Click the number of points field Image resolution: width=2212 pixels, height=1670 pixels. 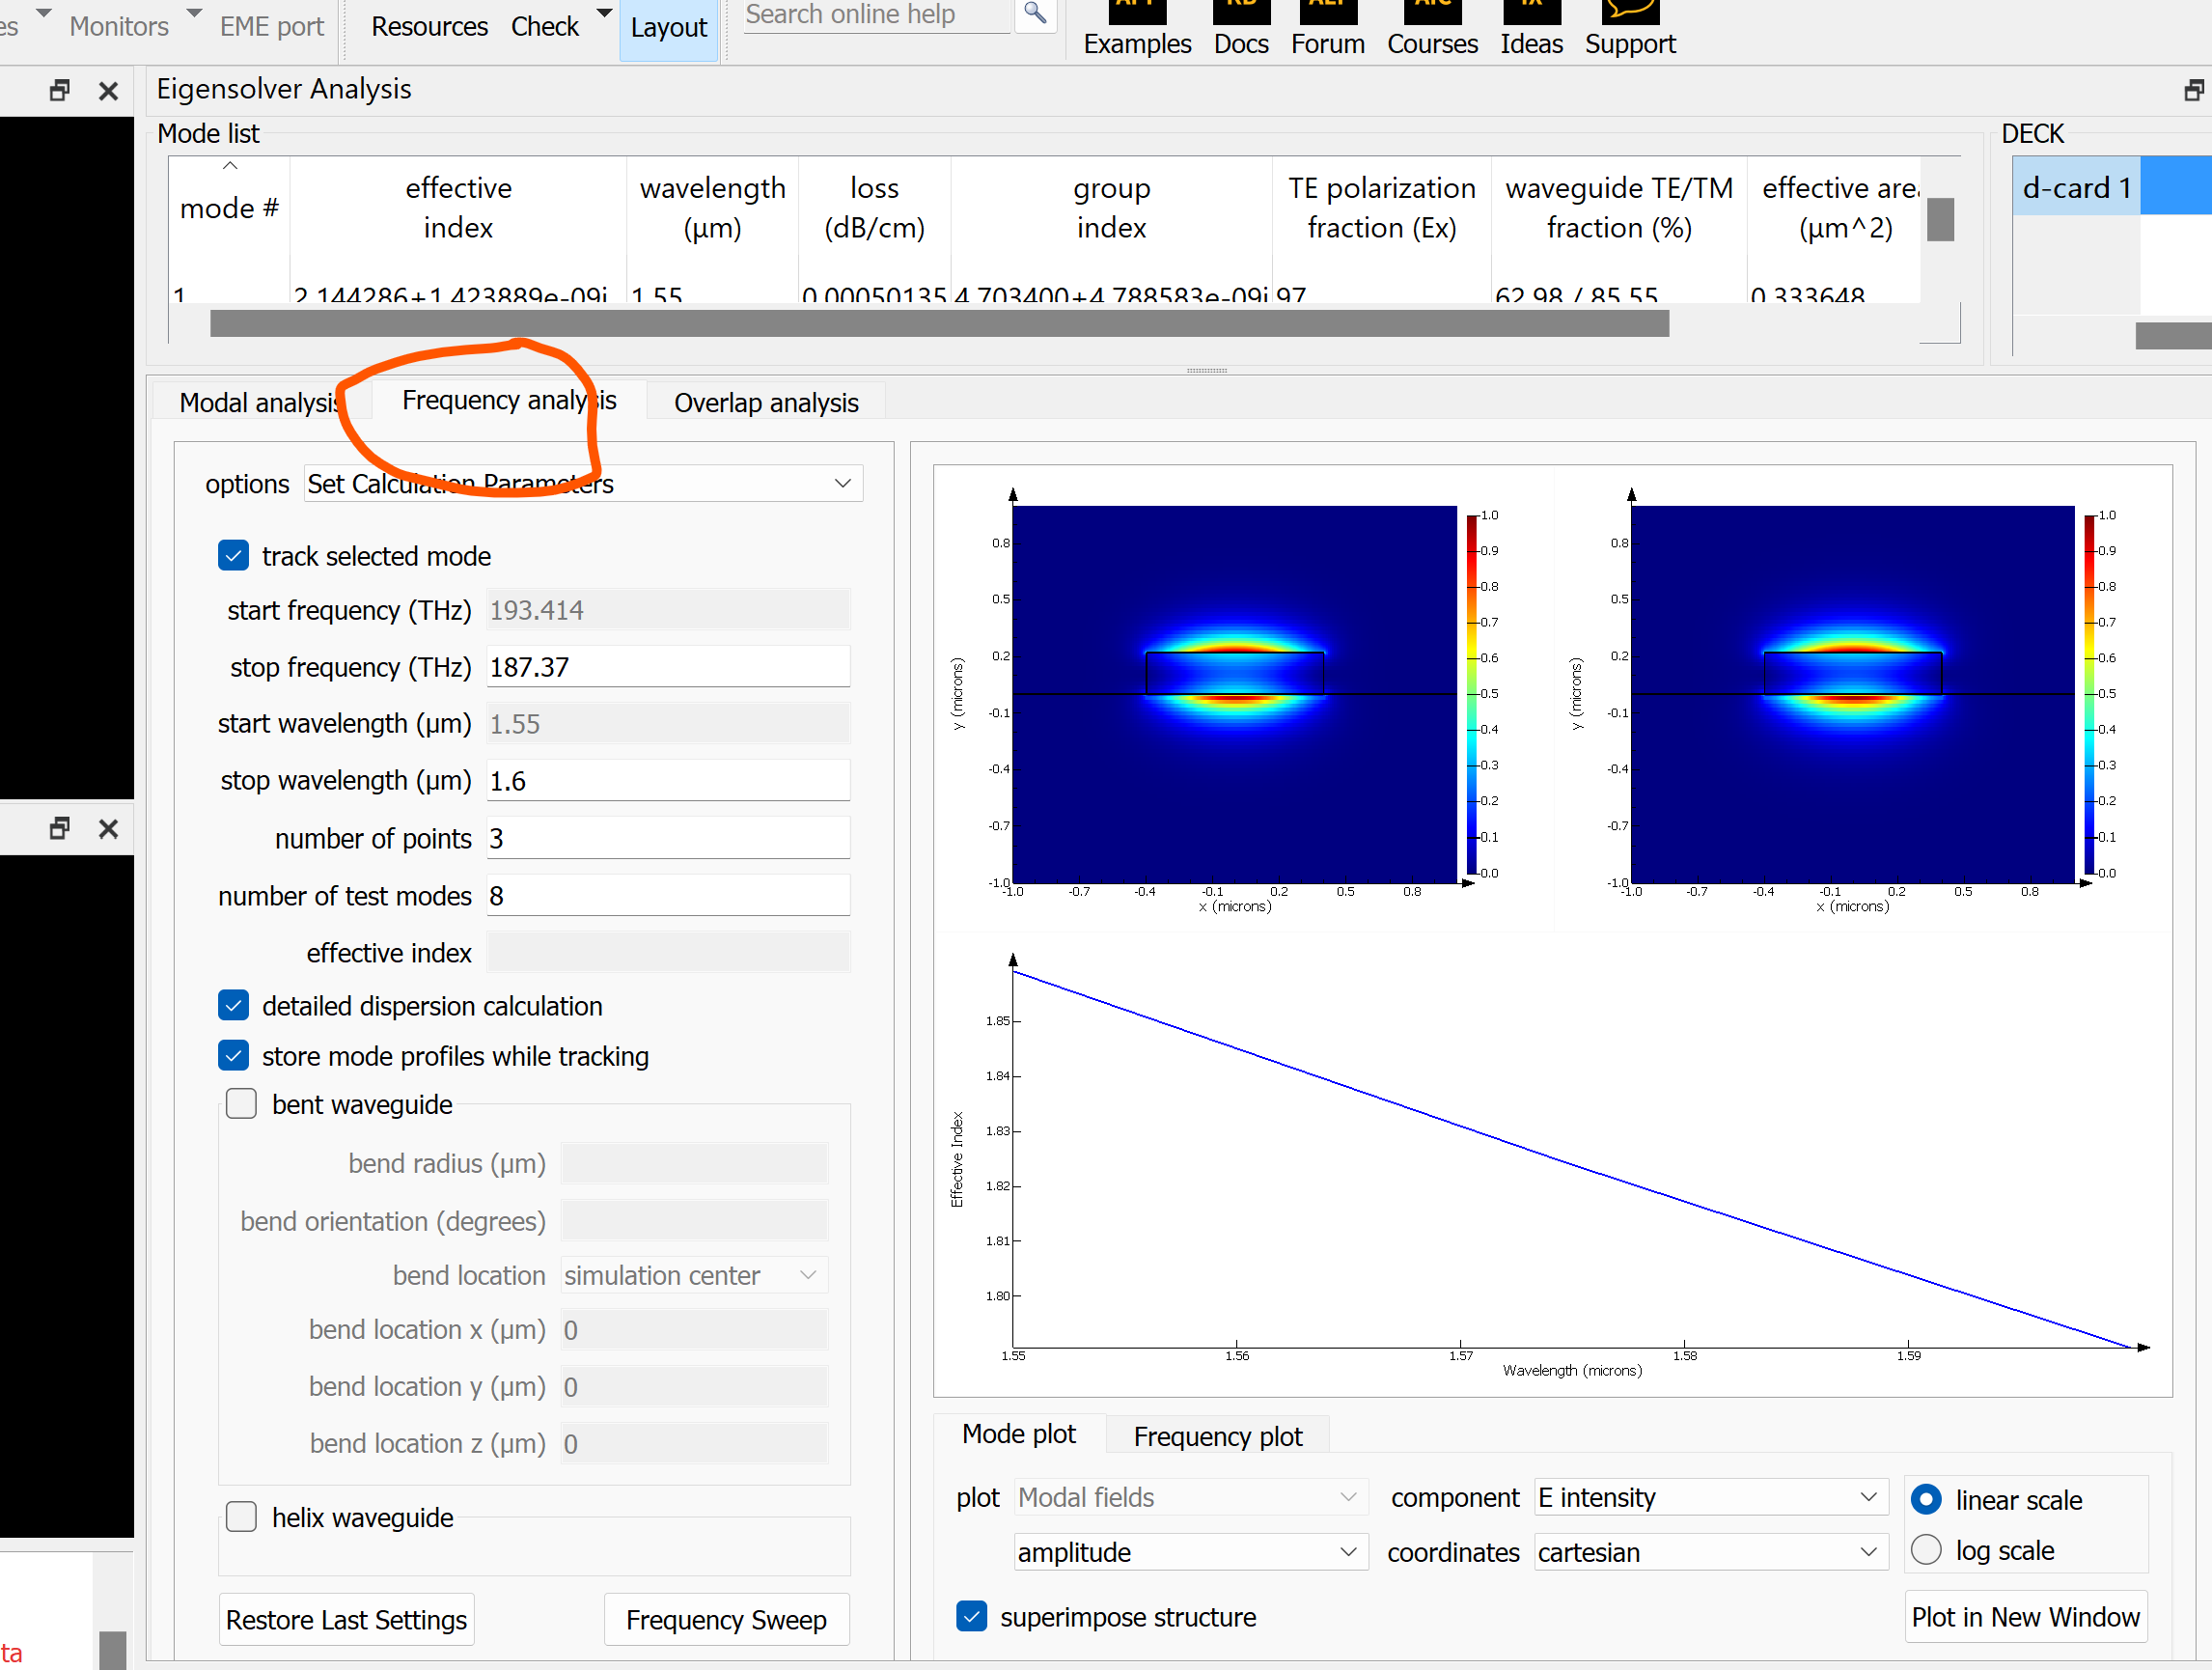coord(667,838)
